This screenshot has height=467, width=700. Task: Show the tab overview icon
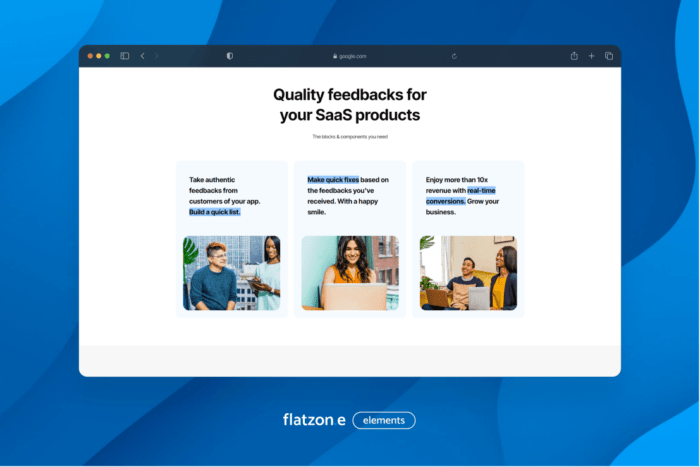click(608, 56)
